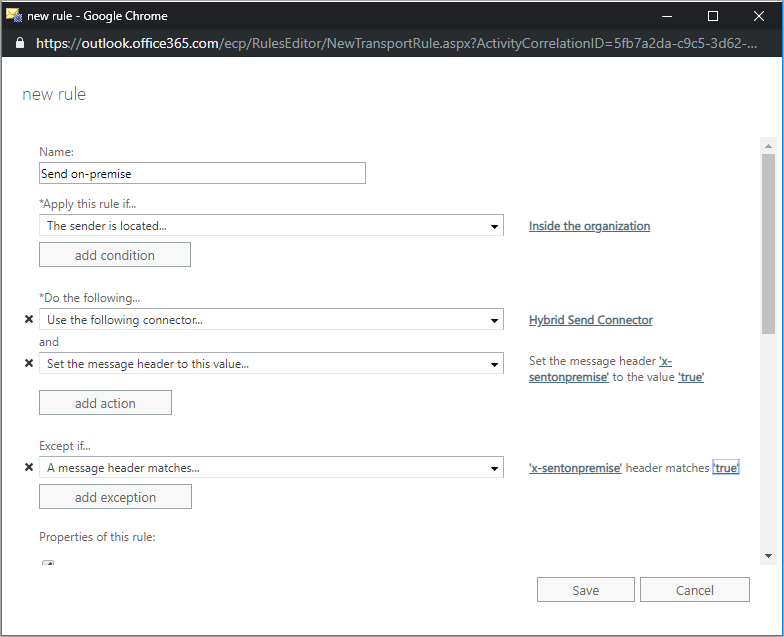Click the add action button
The width and height of the screenshot is (784, 637).
(105, 403)
